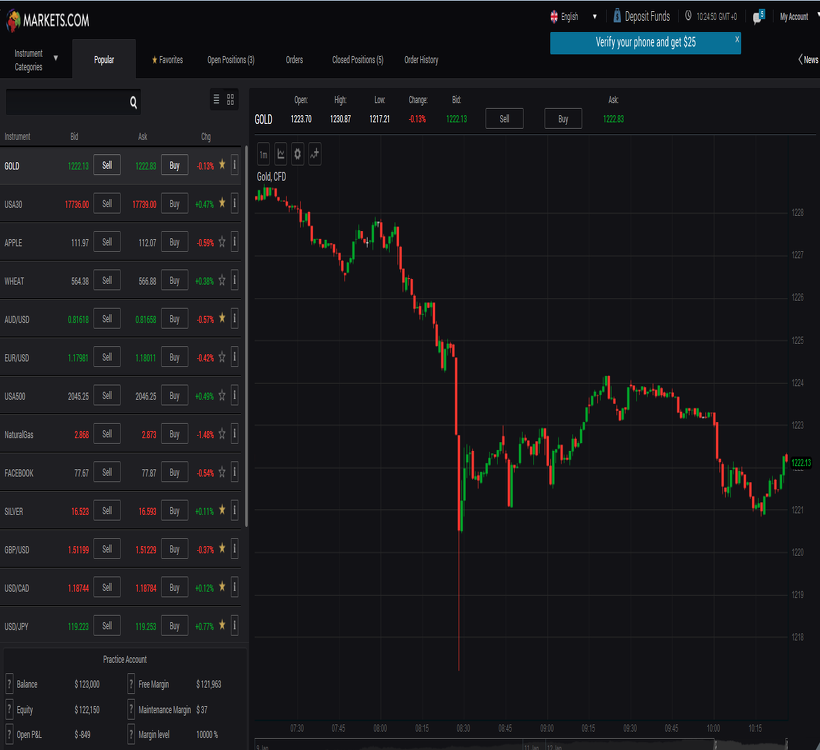Select the Popular tab
Viewport: 820px width, 750px height.
tap(104, 59)
